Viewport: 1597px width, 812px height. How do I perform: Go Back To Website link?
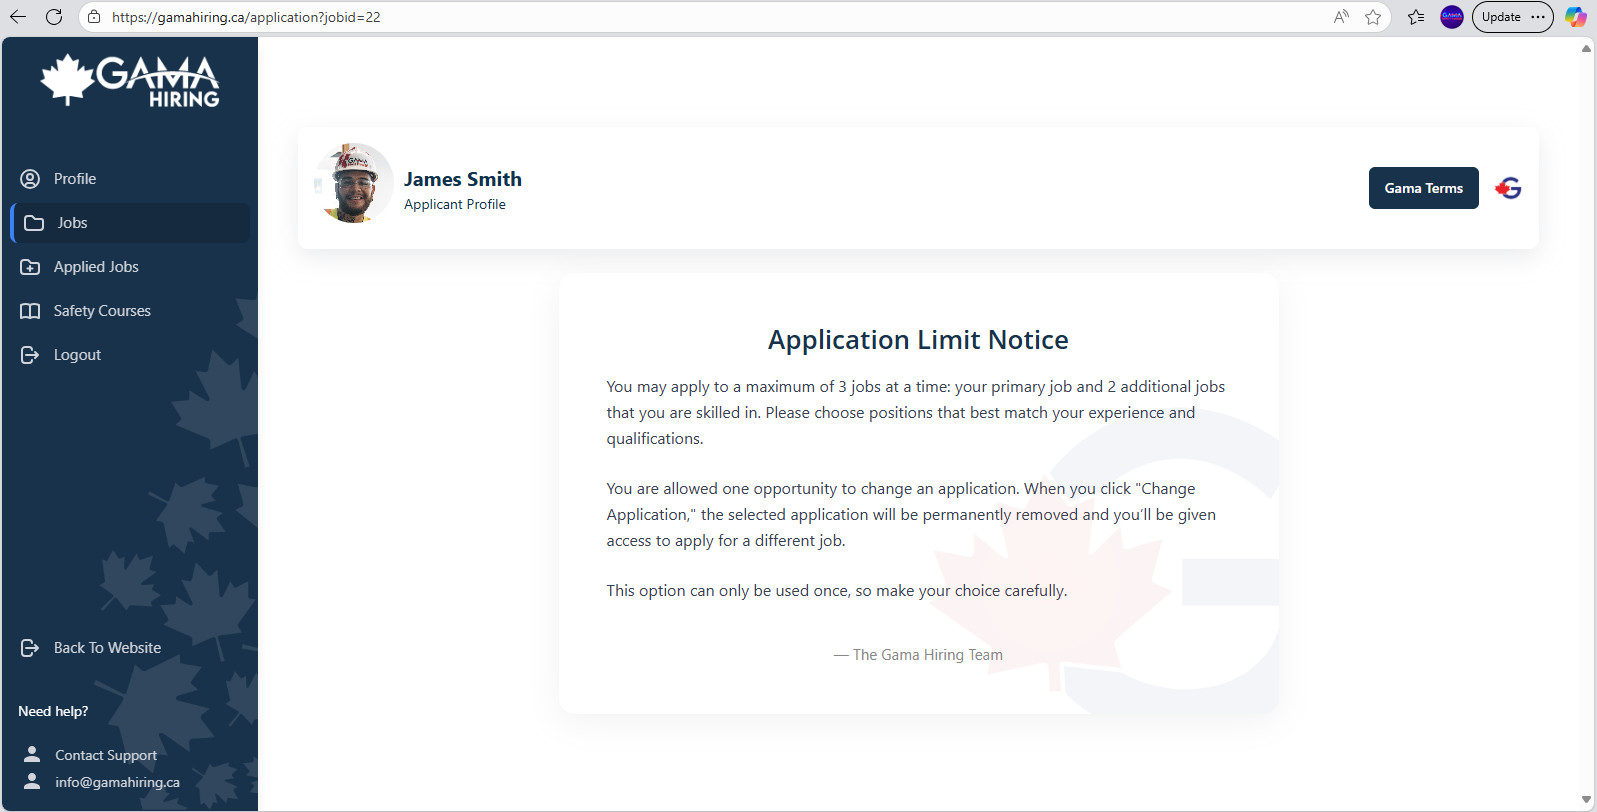click(107, 648)
